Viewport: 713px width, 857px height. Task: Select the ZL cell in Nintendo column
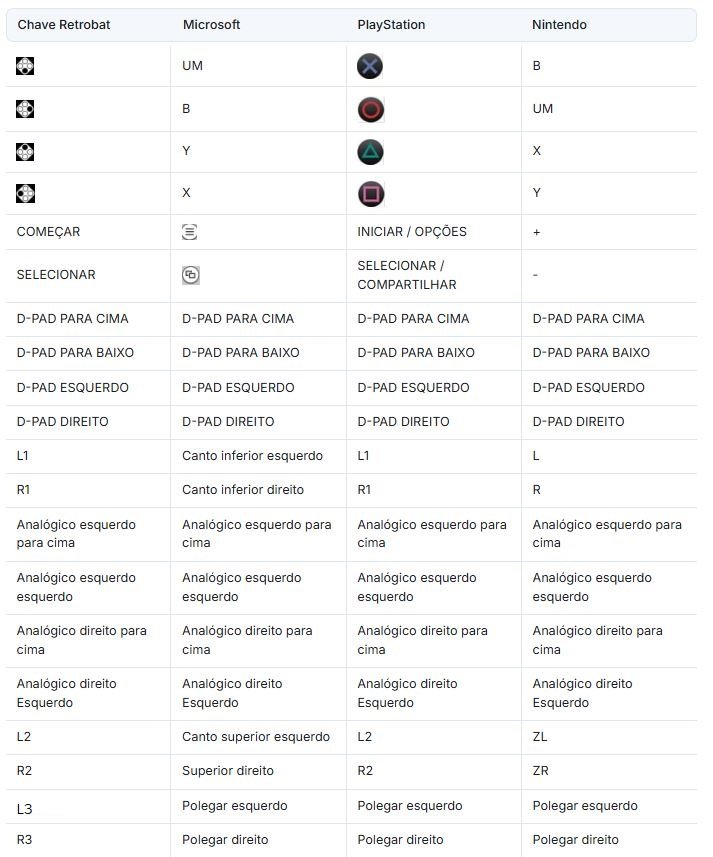point(540,737)
